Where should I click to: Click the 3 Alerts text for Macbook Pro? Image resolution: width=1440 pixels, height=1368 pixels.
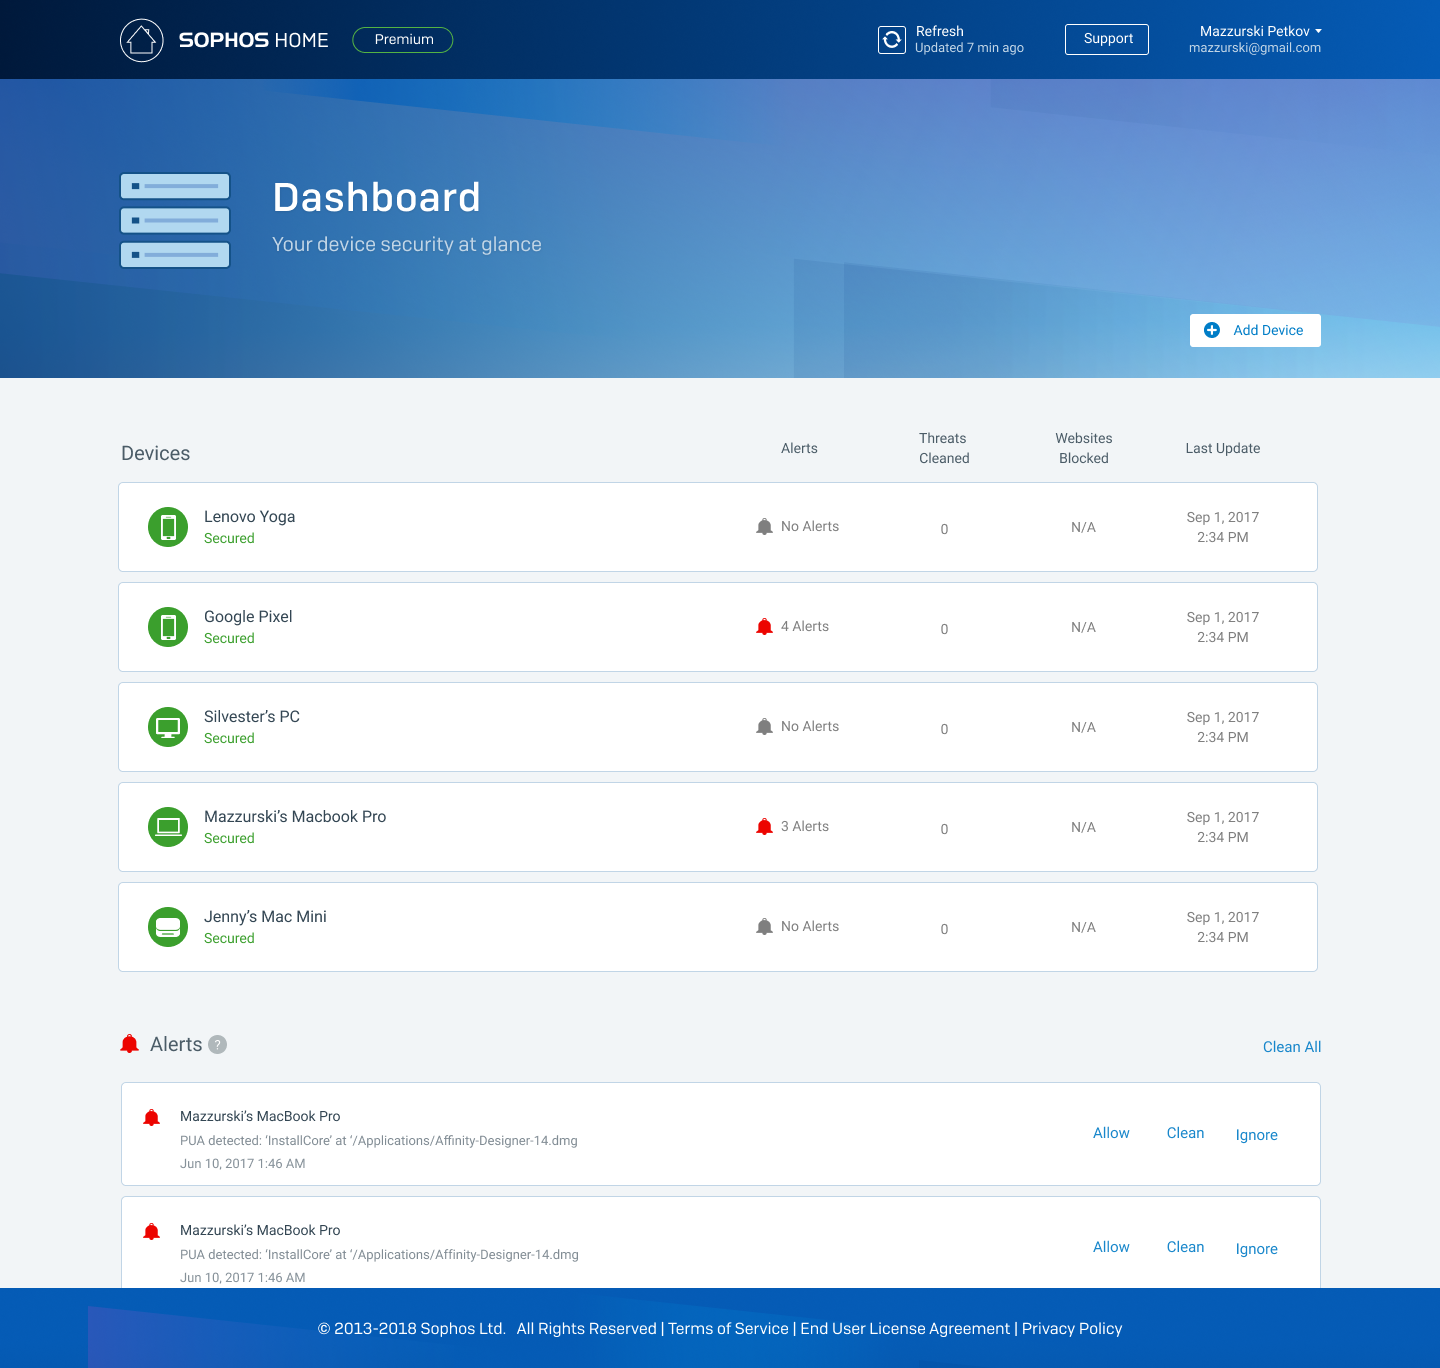[x=805, y=827]
